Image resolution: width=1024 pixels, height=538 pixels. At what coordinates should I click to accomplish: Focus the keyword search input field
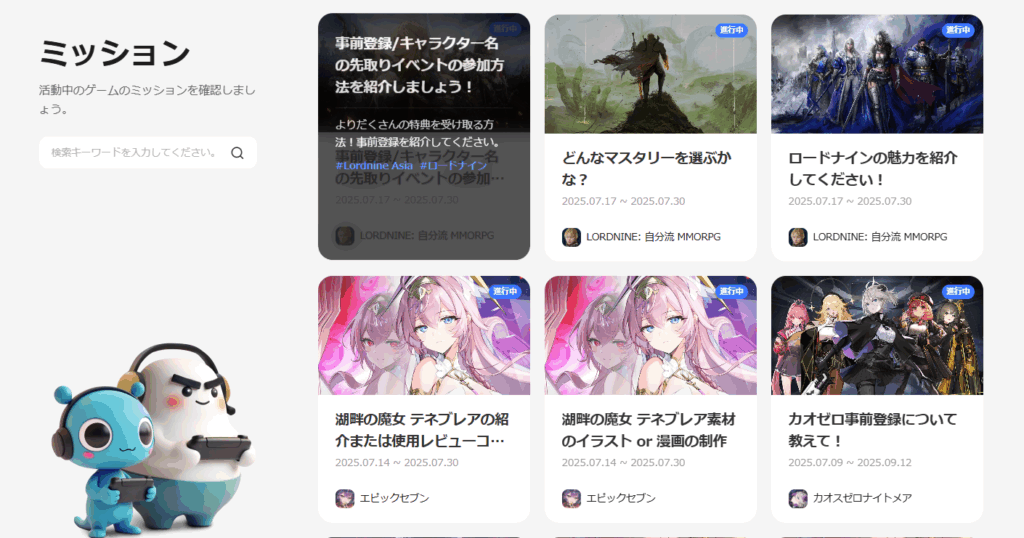click(148, 153)
